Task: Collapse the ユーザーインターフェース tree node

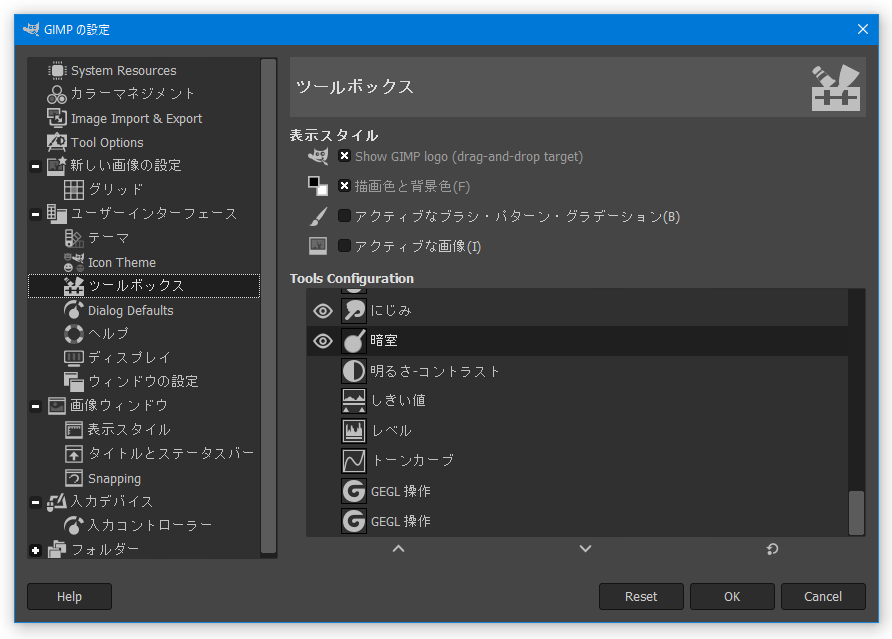Action: click(35, 214)
